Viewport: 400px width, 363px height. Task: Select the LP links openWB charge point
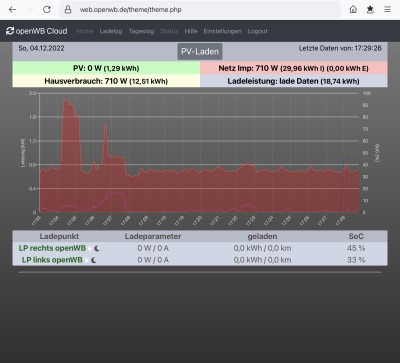(x=52, y=260)
